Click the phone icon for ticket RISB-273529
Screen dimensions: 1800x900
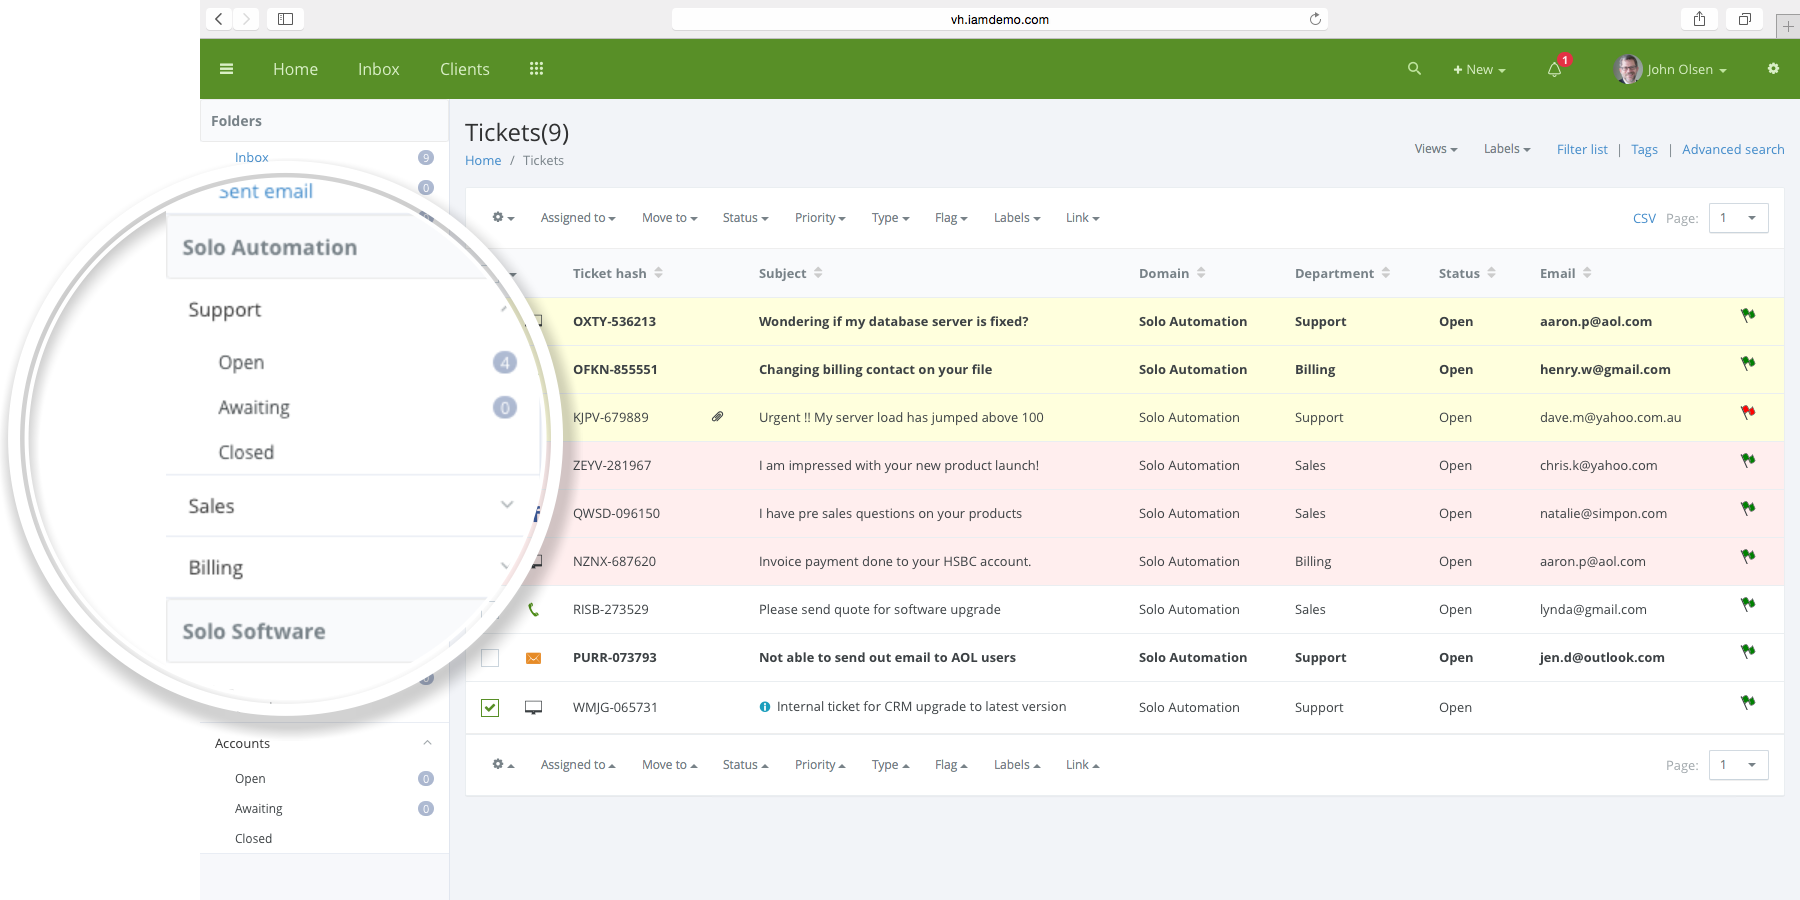point(533,609)
